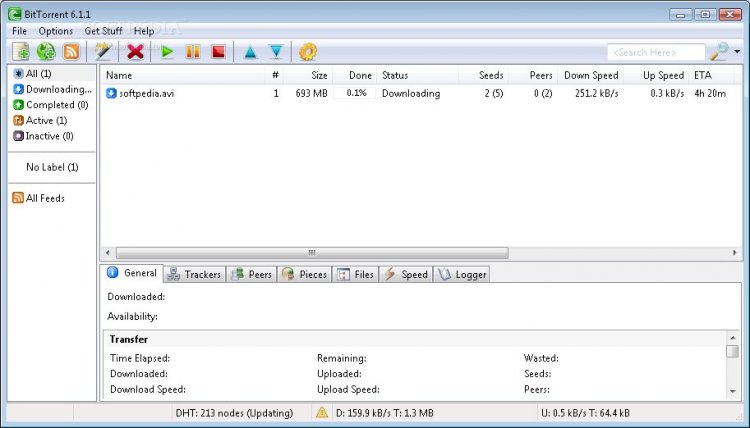Viewport: 750px width, 428px height.
Task: Switch to the Speed tab
Action: click(x=406, y=274)
